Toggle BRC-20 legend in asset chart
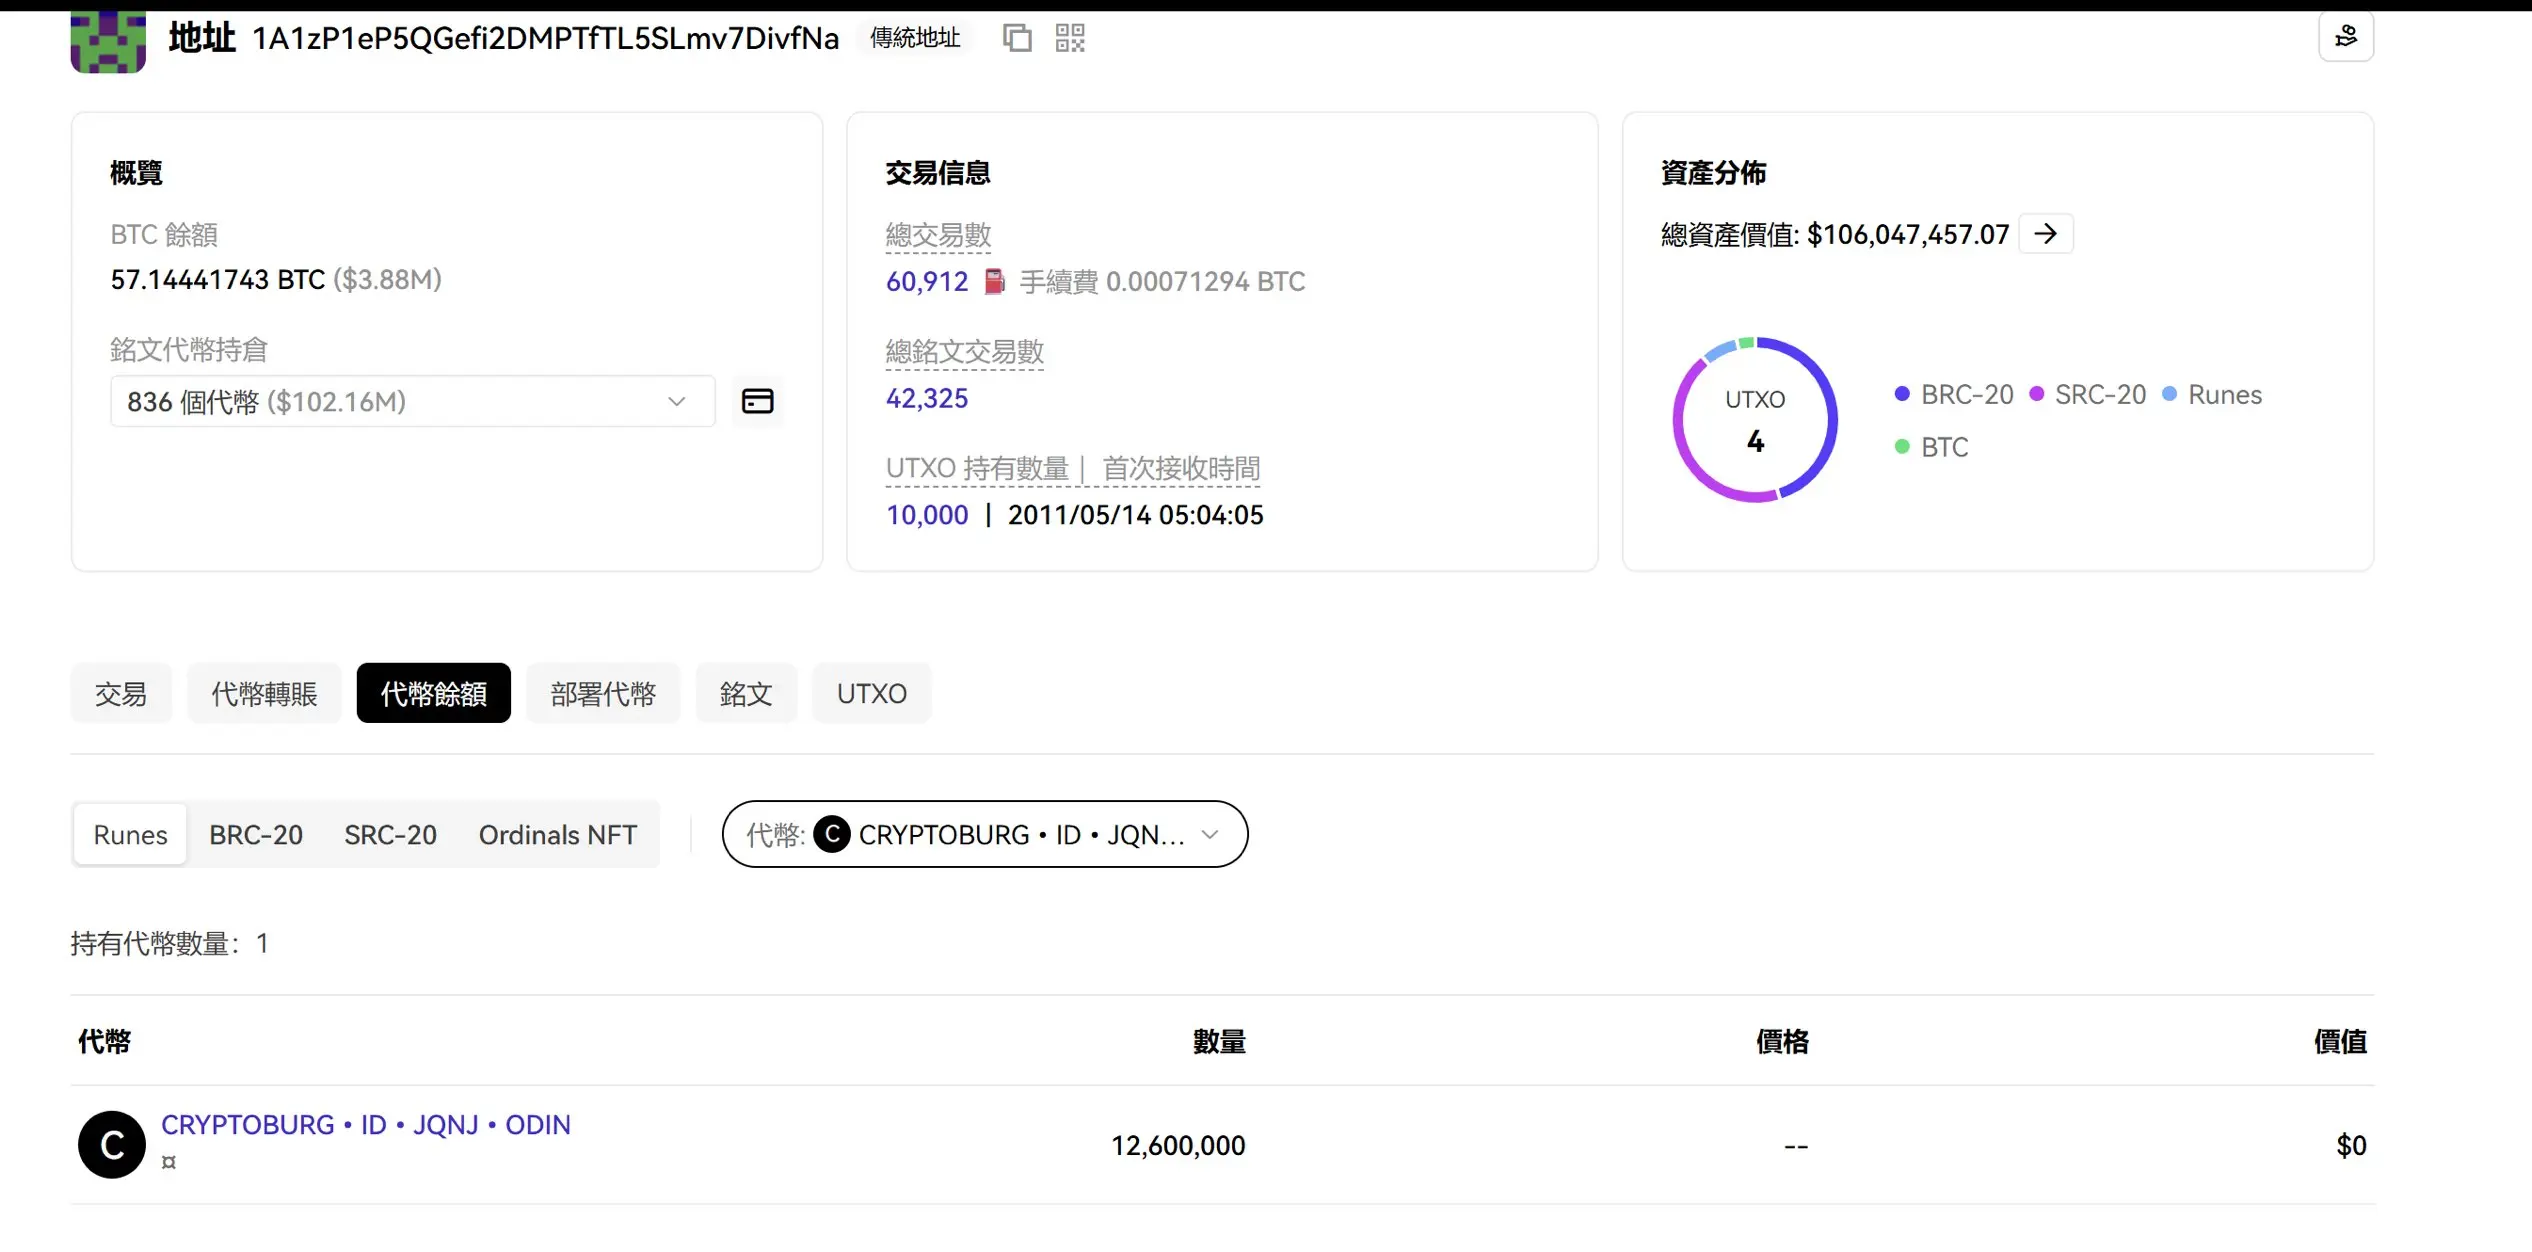Image resolution: width=2532 pixels, height=1252 pixels. click(x=1954, y=394)
